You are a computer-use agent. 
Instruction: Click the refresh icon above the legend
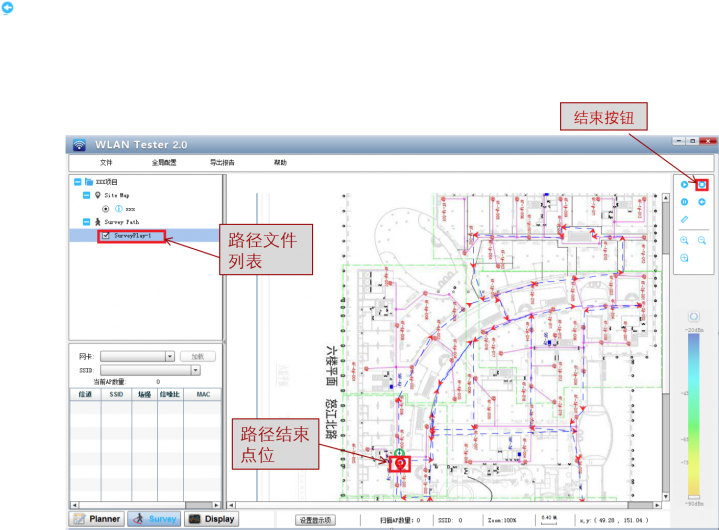694,316
